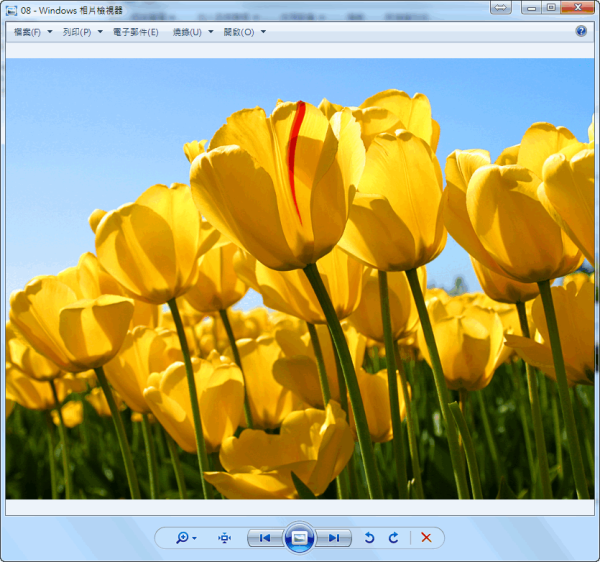Expand the small arrow beside the magnifier
The image size is (600, 562).
tap(194, 538)
